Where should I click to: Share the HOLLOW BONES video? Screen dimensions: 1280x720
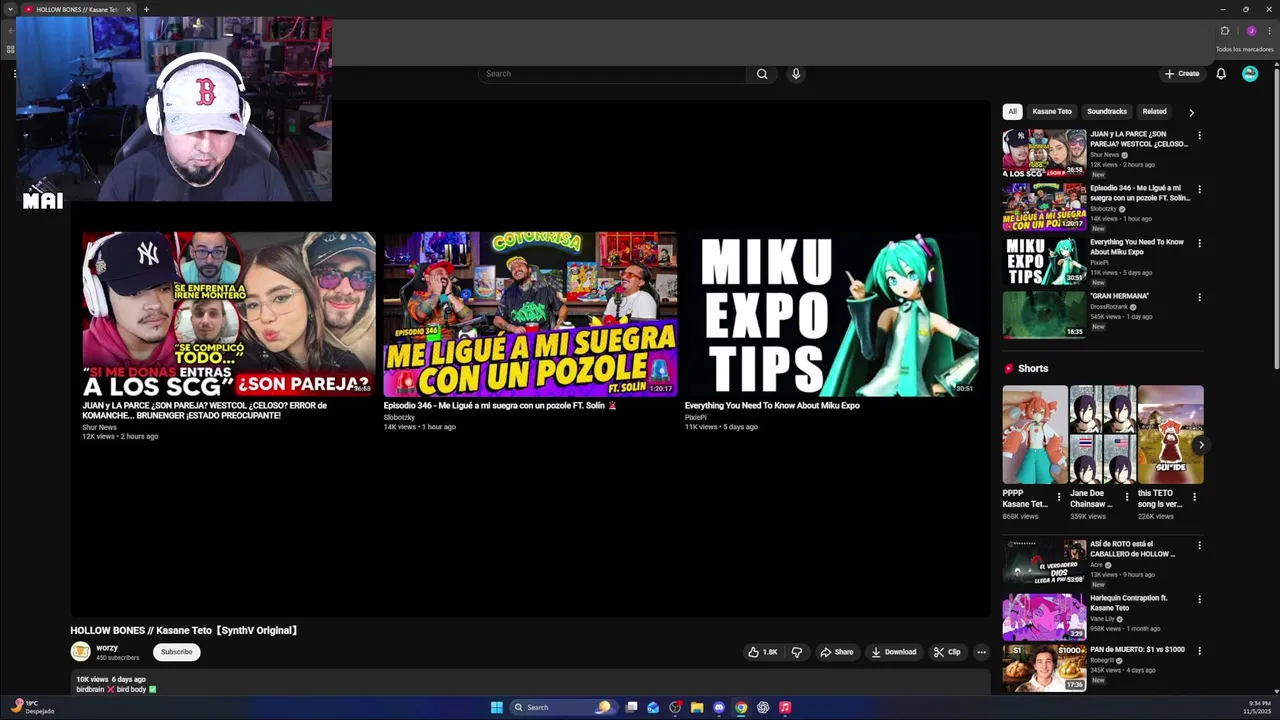pos(837,652)
